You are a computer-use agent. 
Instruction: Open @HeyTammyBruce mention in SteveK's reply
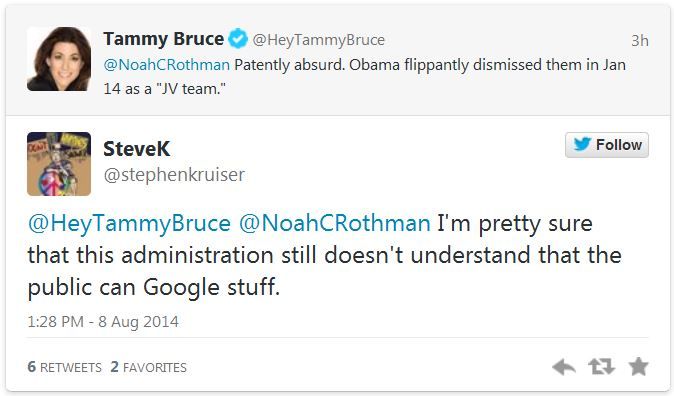(129, 224)
